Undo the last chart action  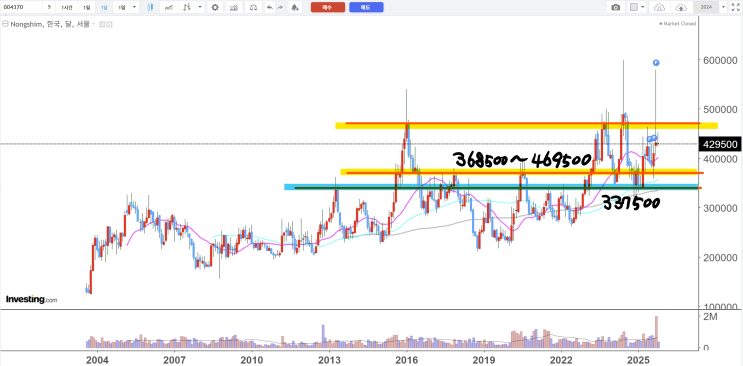click(x=270, y=7)
